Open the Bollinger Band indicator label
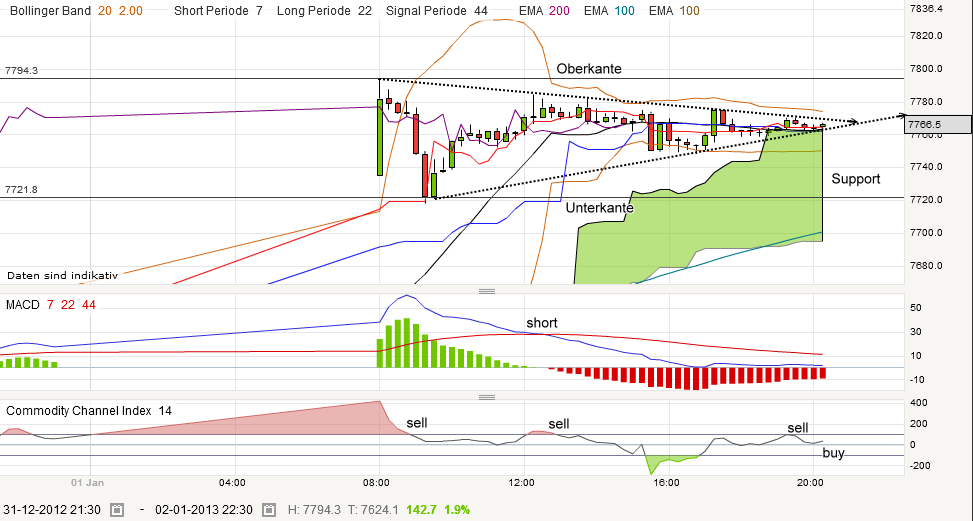 [x=50, y=11]
